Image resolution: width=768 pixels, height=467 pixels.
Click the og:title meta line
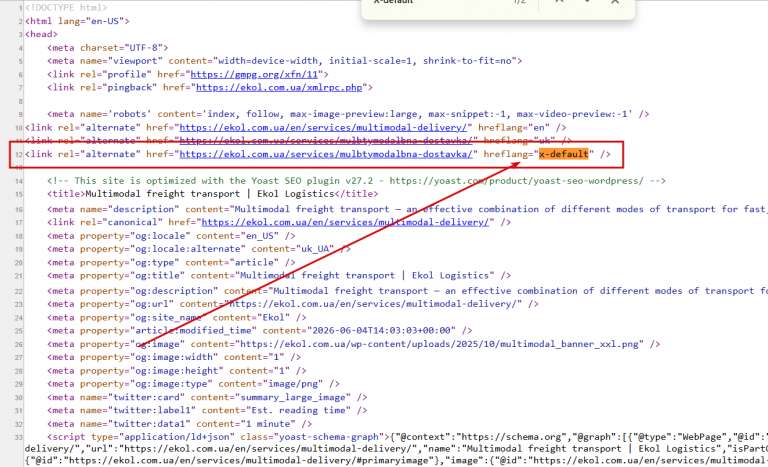(x=279, y=276)
